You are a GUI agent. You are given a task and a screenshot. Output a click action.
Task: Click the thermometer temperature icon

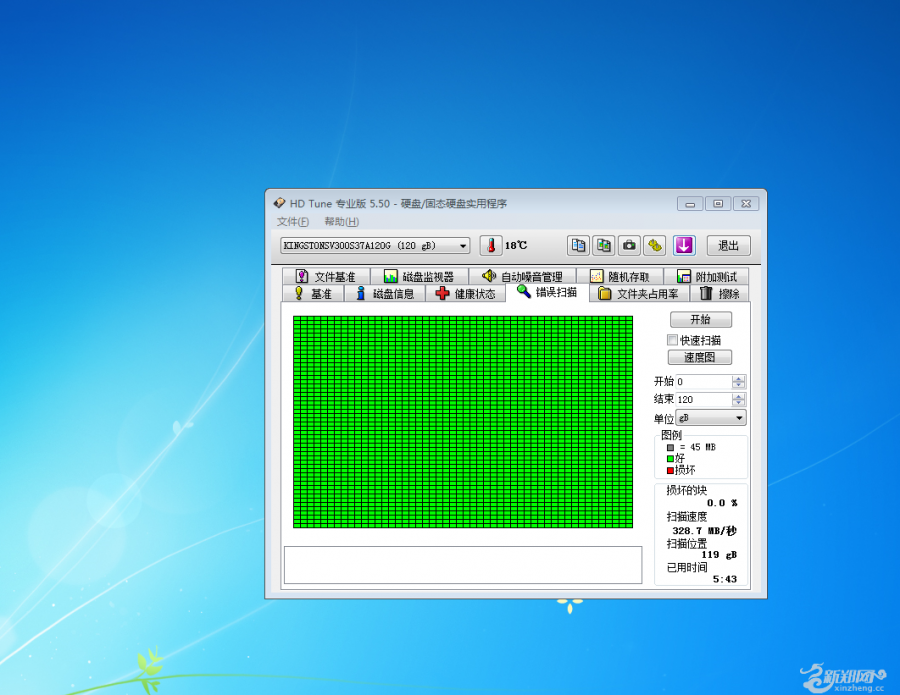pyautogui.click(x=491, y=246)
